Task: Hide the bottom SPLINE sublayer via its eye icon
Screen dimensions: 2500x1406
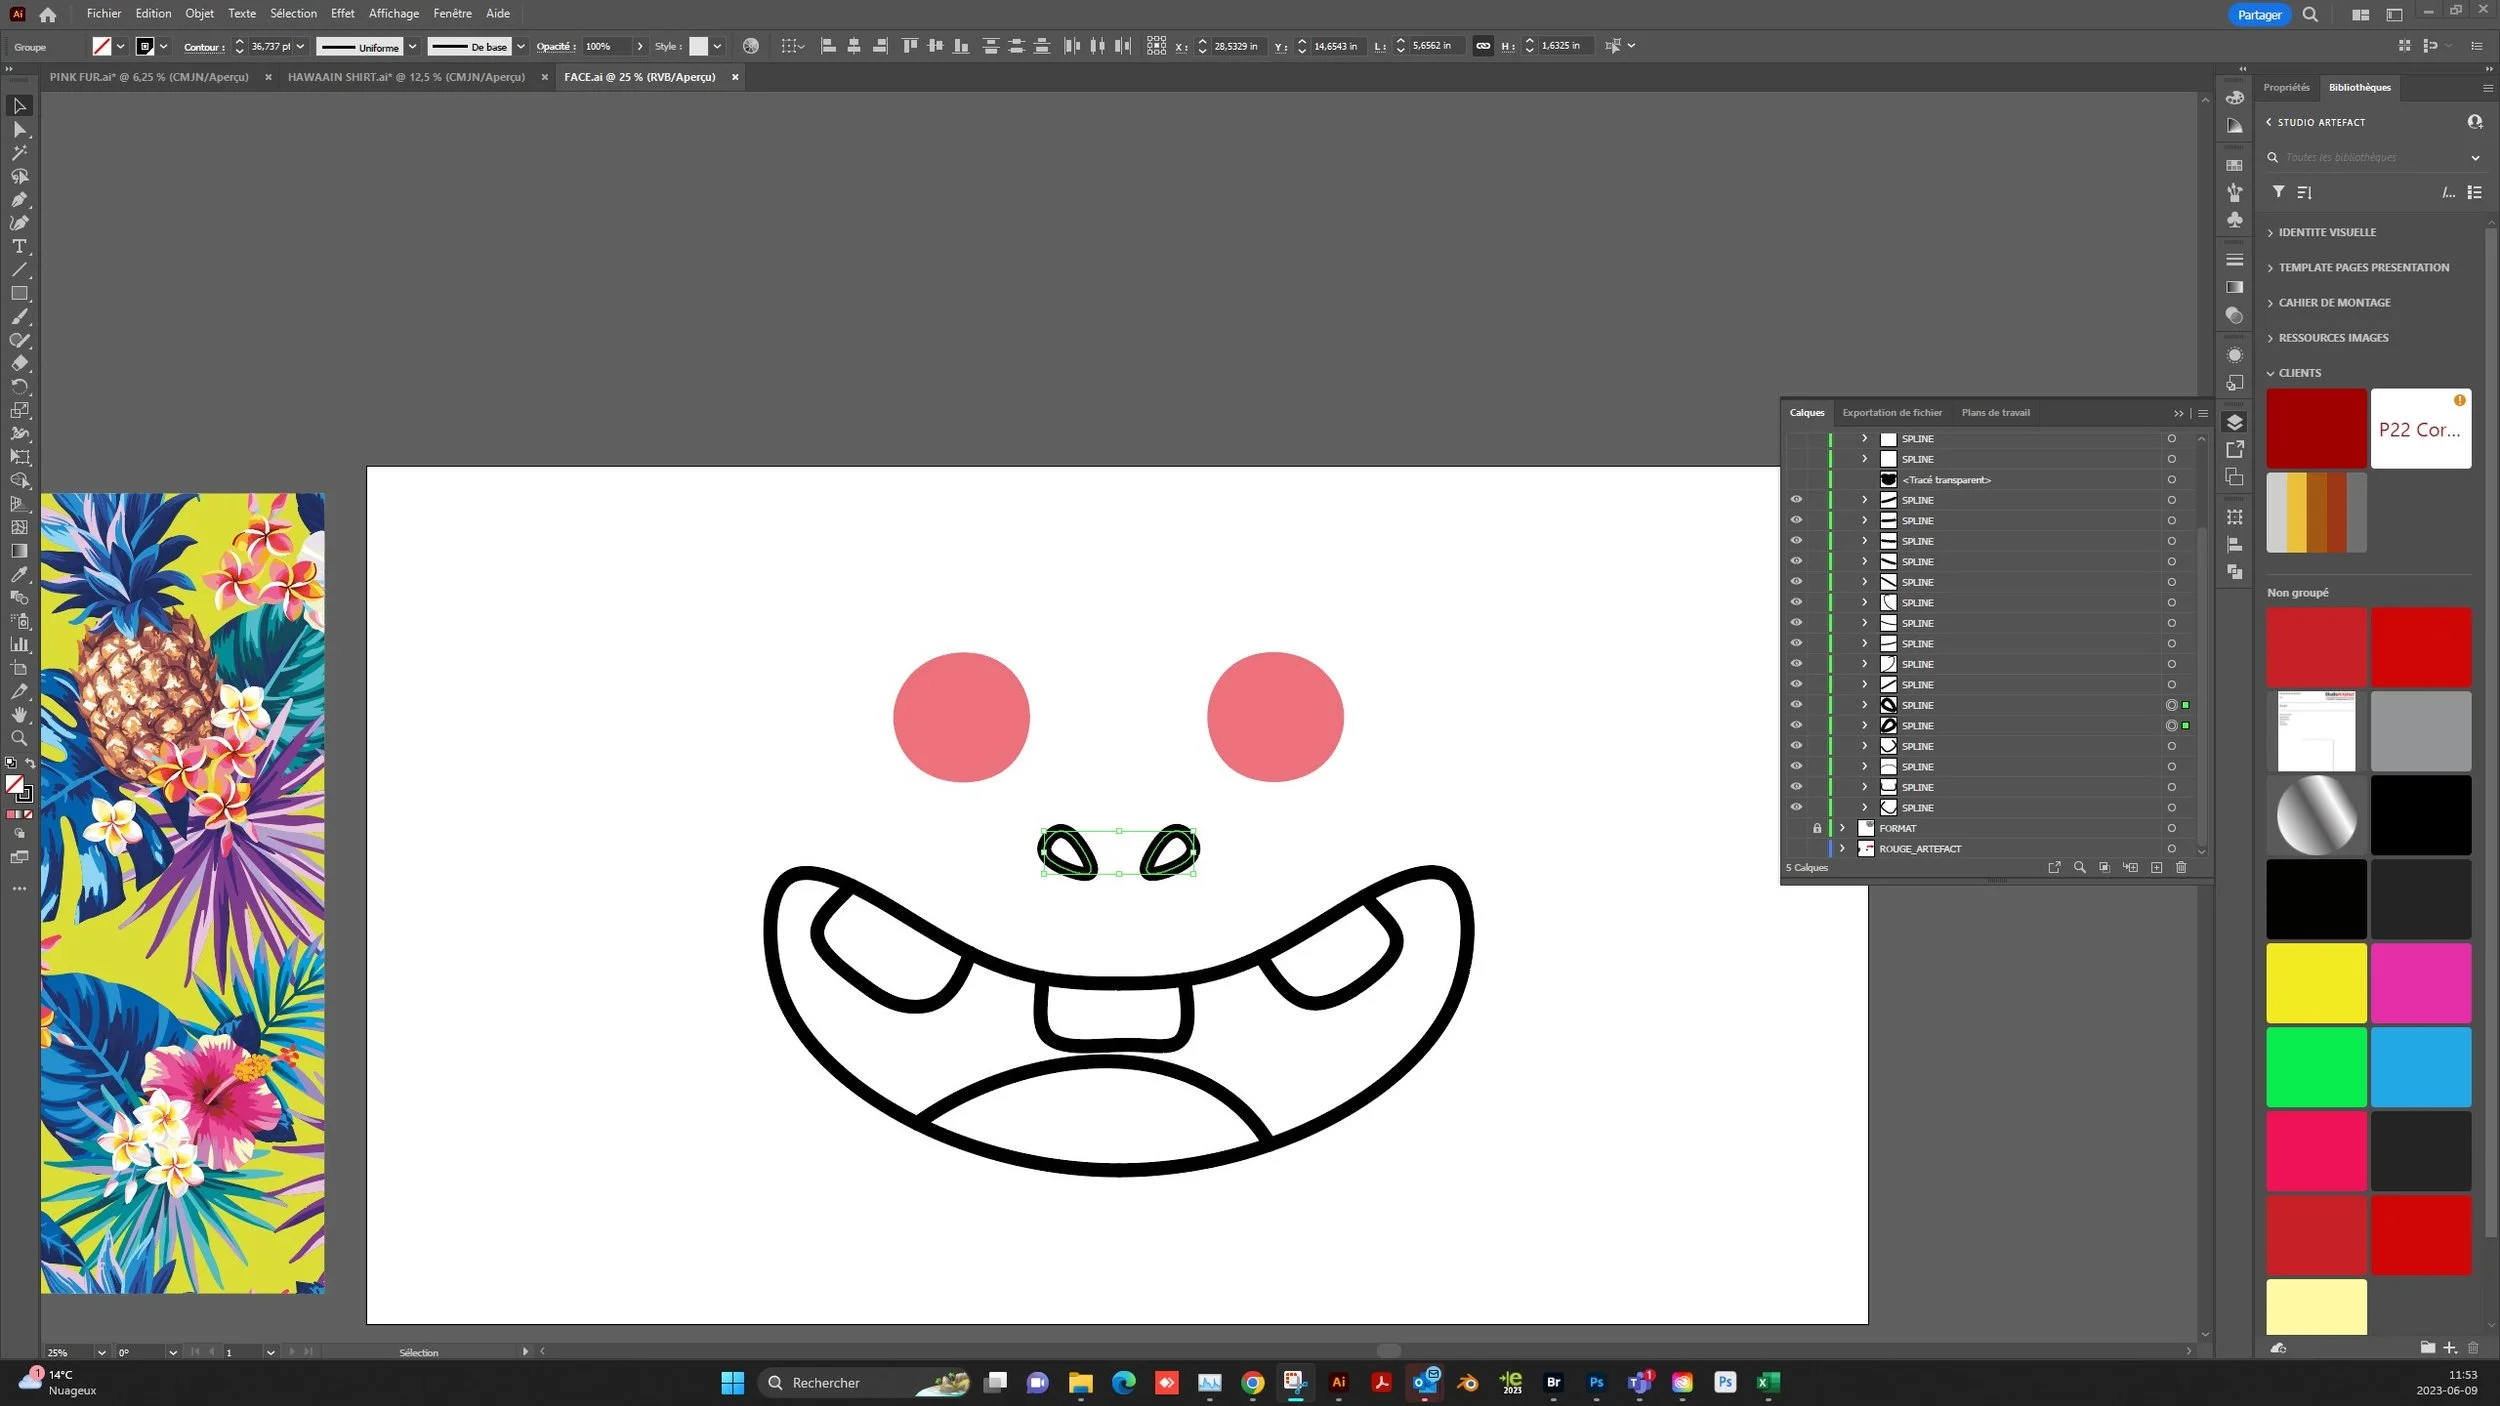Action: click(1796, 807)
